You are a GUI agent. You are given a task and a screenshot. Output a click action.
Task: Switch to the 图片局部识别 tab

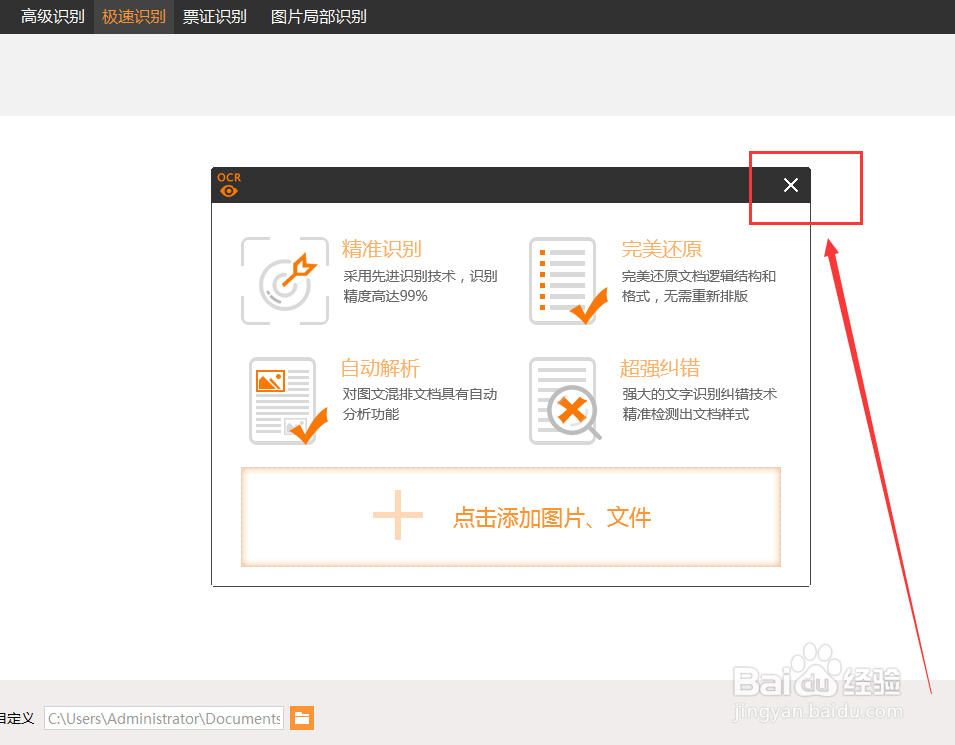click(x=317, y=16)
